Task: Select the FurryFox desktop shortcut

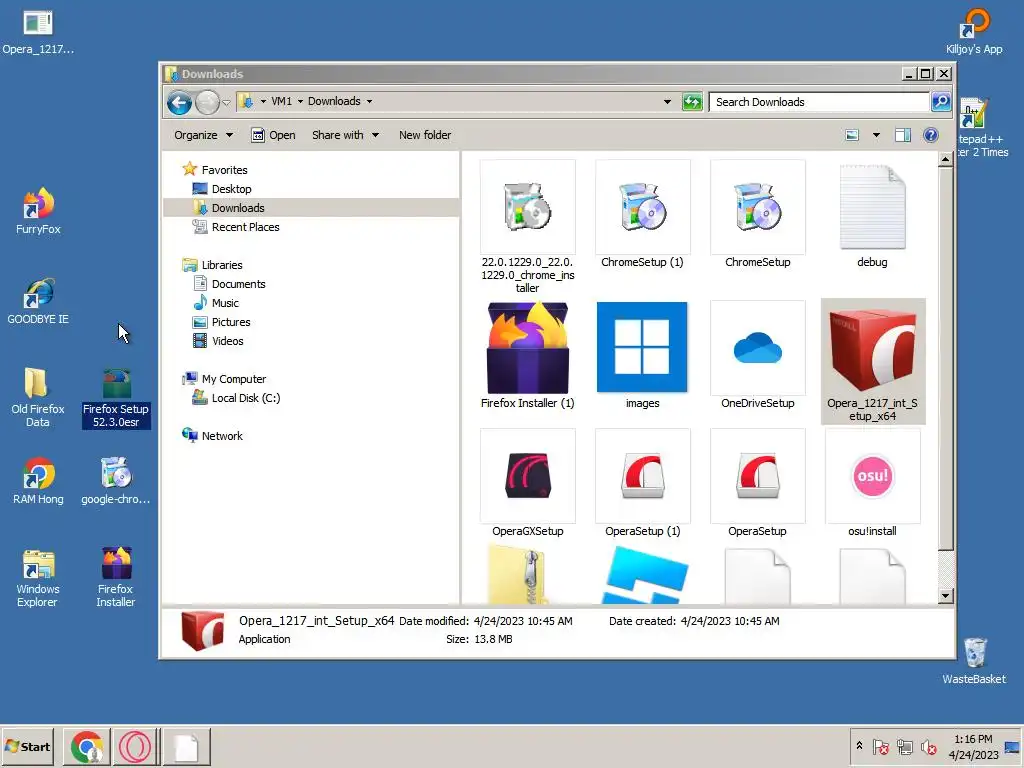Action: tap(38, 211)
